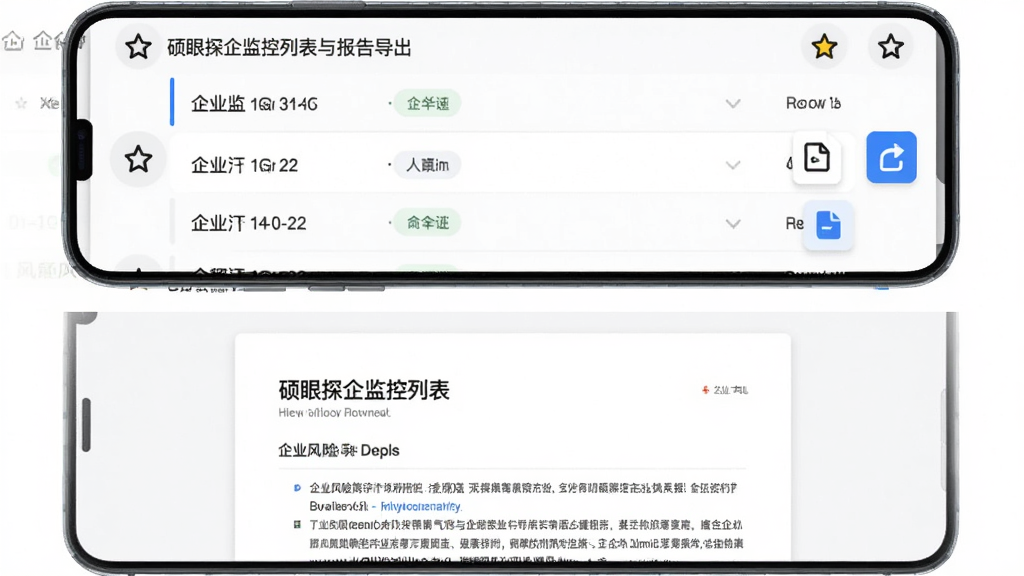
Task: Select the 企业汗 140-22 list entry
Action: tap(249, 223)
